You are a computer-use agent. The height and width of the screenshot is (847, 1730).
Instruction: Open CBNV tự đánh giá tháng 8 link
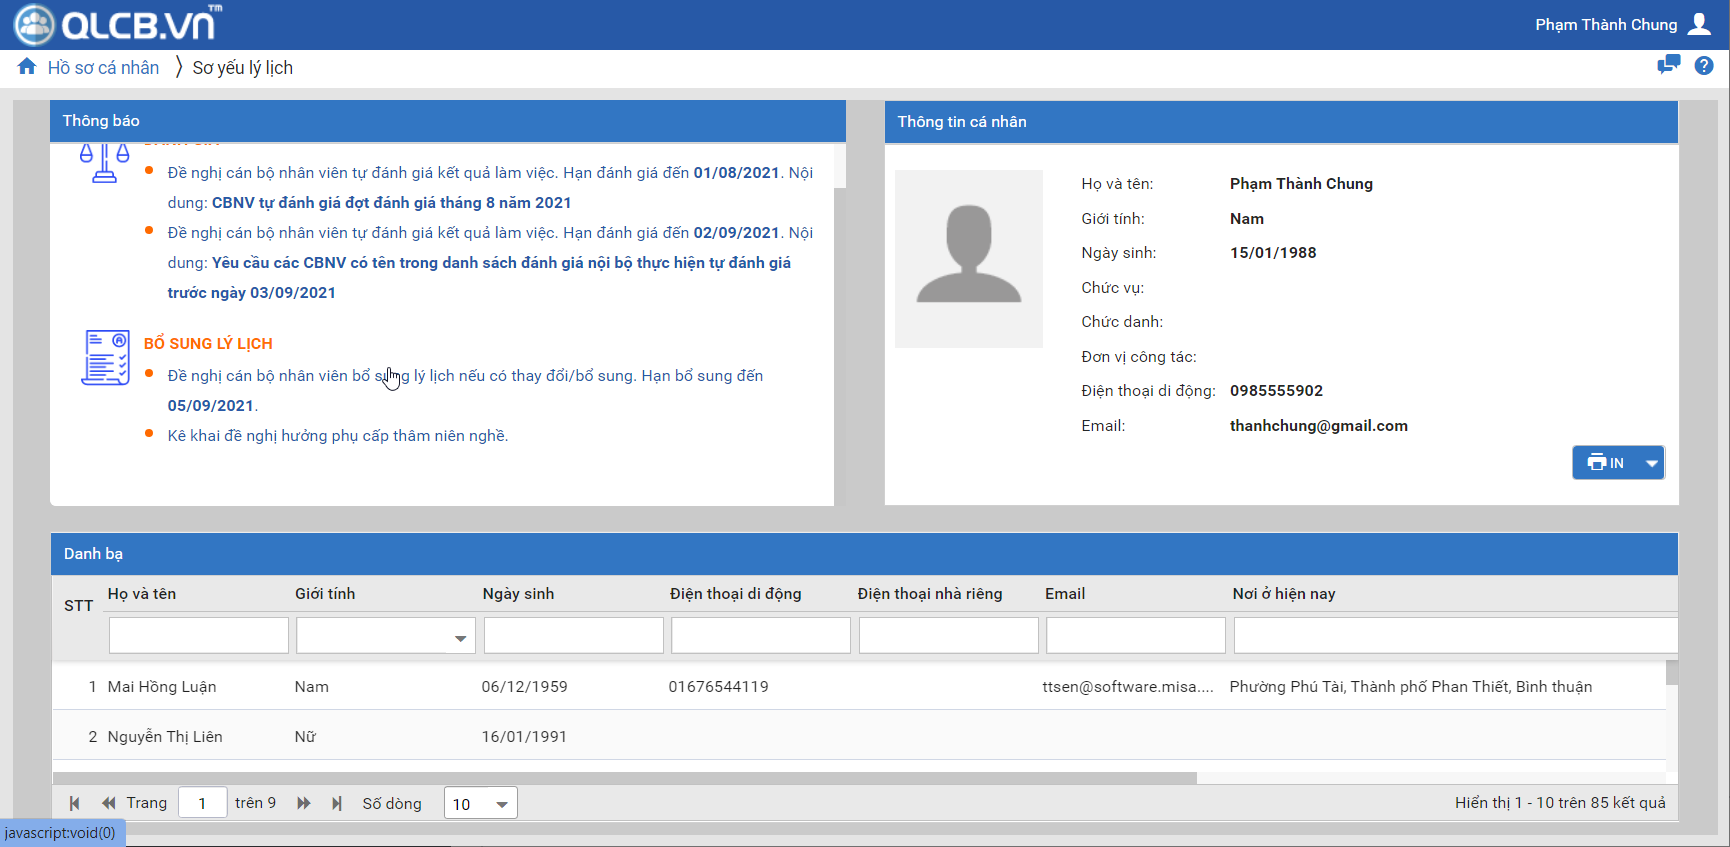(391, 203)
